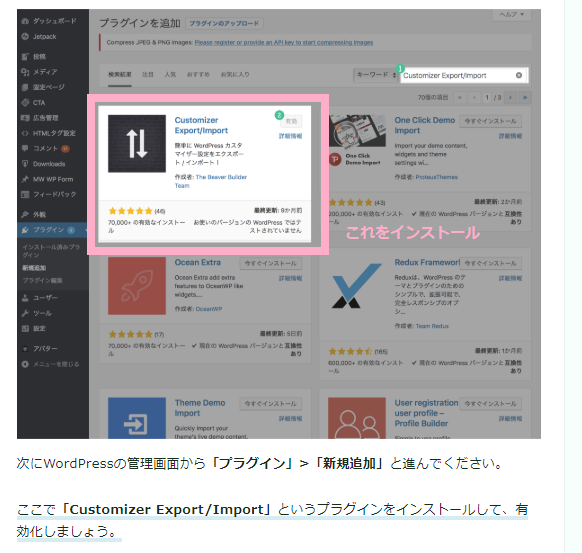
Task: Collapse menu with メニューを閉じる
Action: (x=50, y=364)
